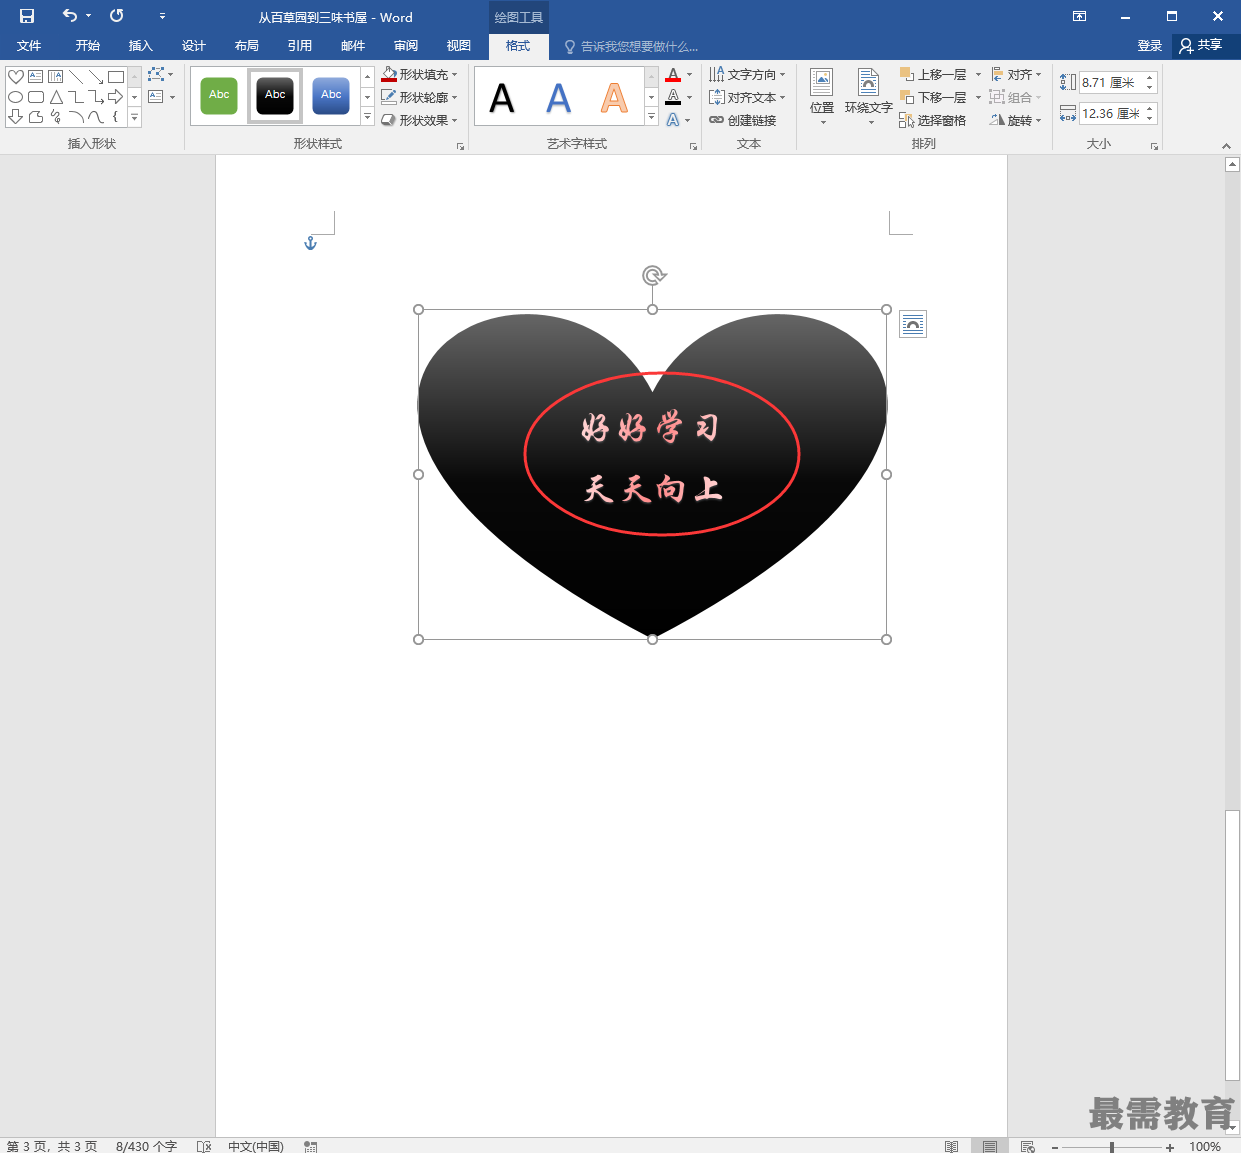Screen dimensions: 1241x1153
Task: Open the Shape Styles dialog launcher
Action: (461, 146)
